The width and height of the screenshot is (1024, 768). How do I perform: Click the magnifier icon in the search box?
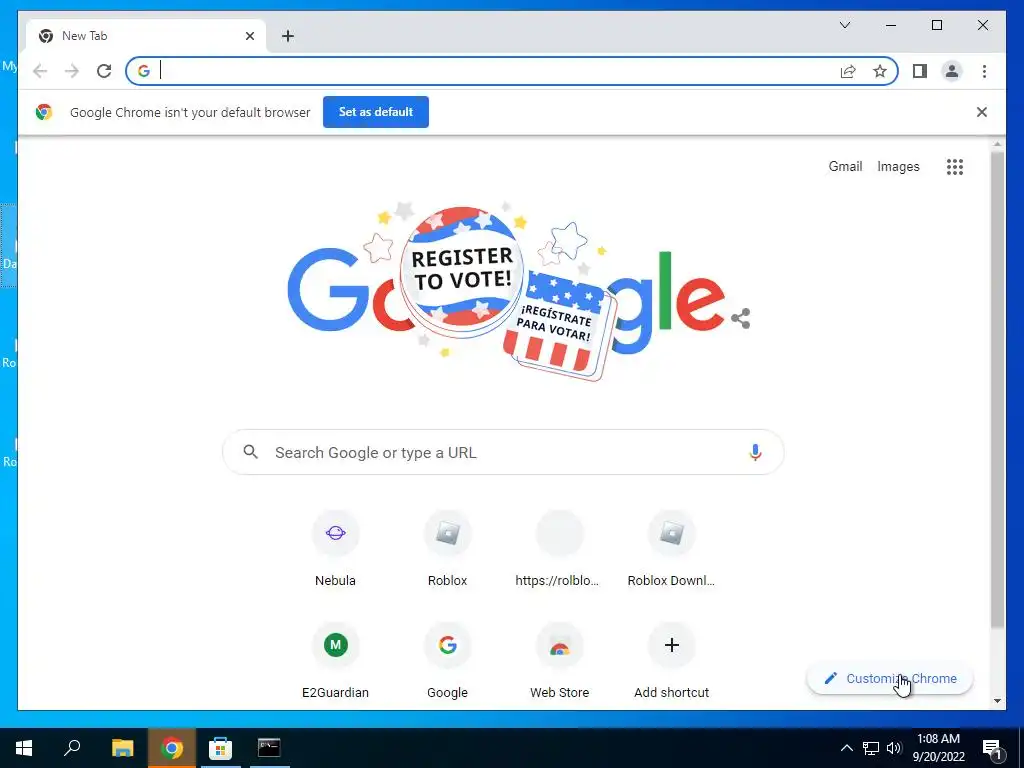coord(251,451)
